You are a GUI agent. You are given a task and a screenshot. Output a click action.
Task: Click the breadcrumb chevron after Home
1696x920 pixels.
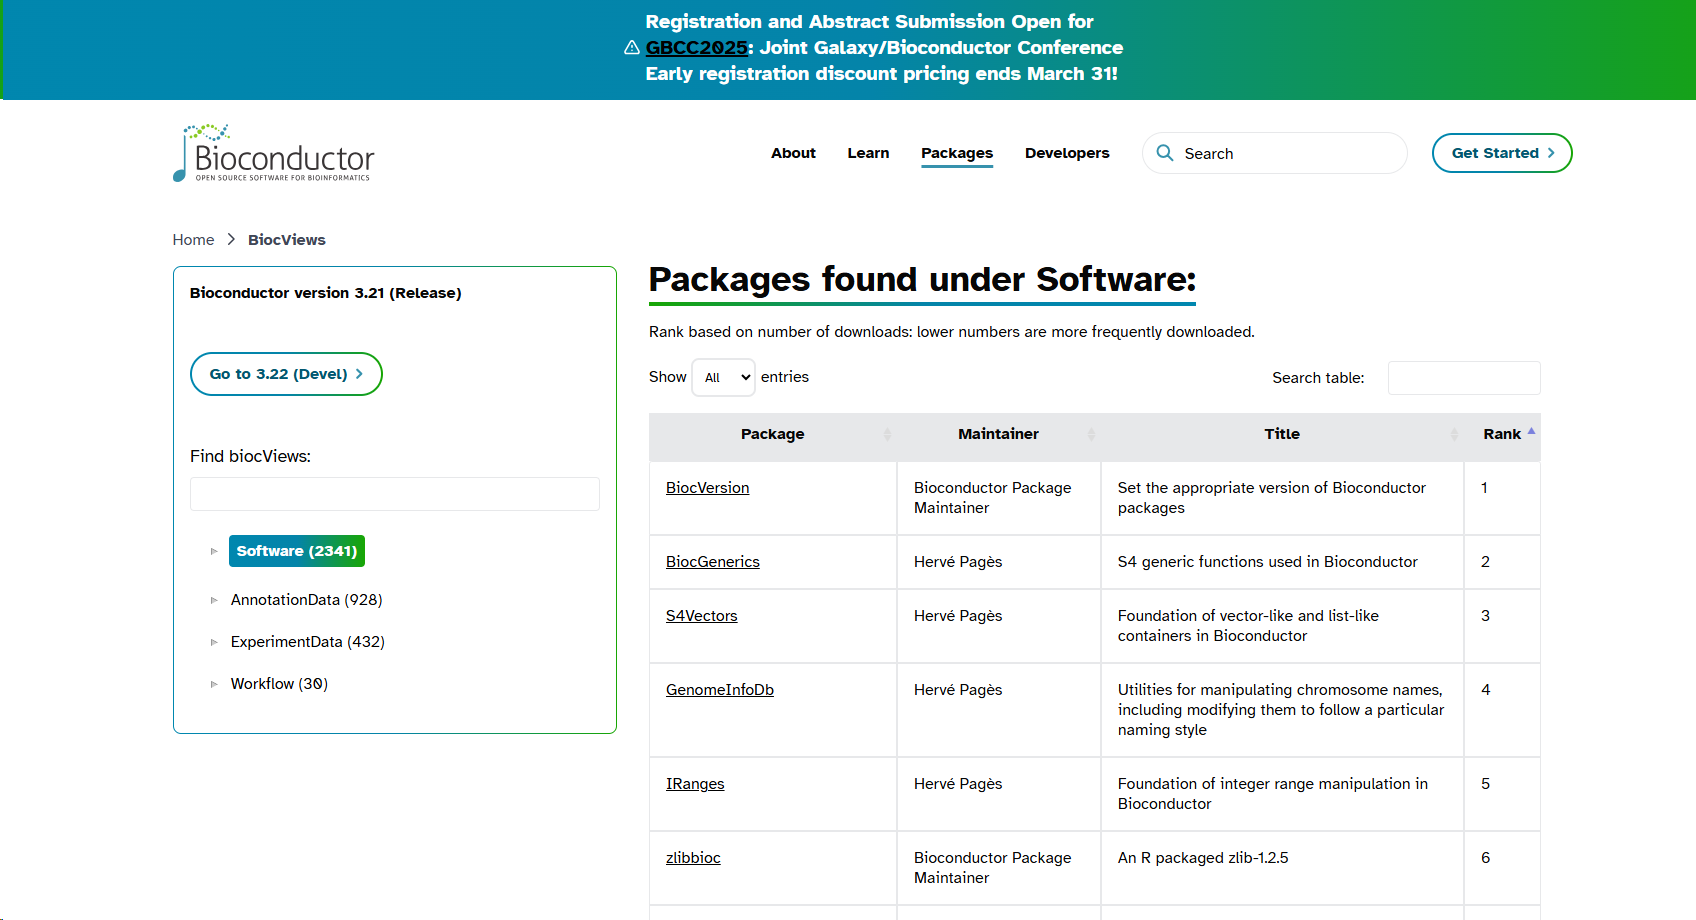point(231,240)
